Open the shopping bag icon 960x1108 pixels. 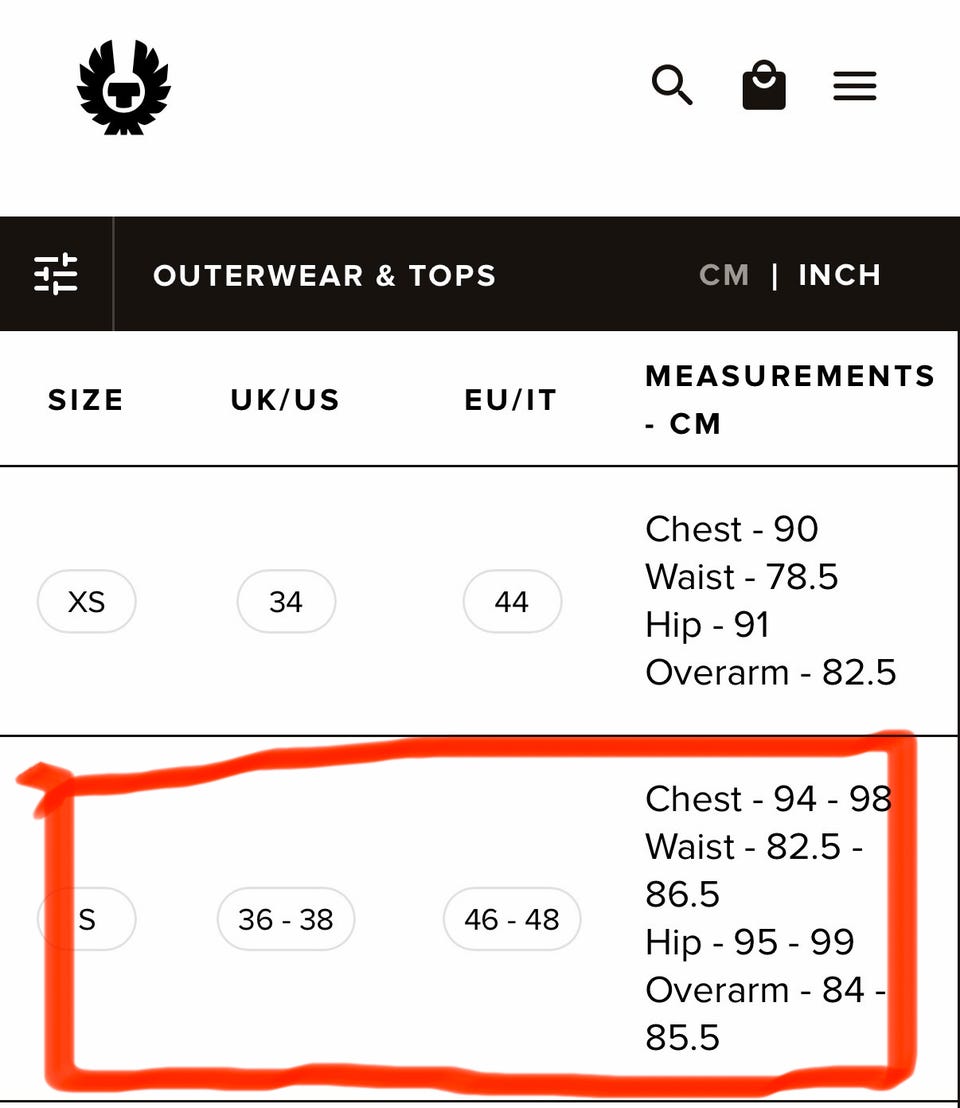764,86
